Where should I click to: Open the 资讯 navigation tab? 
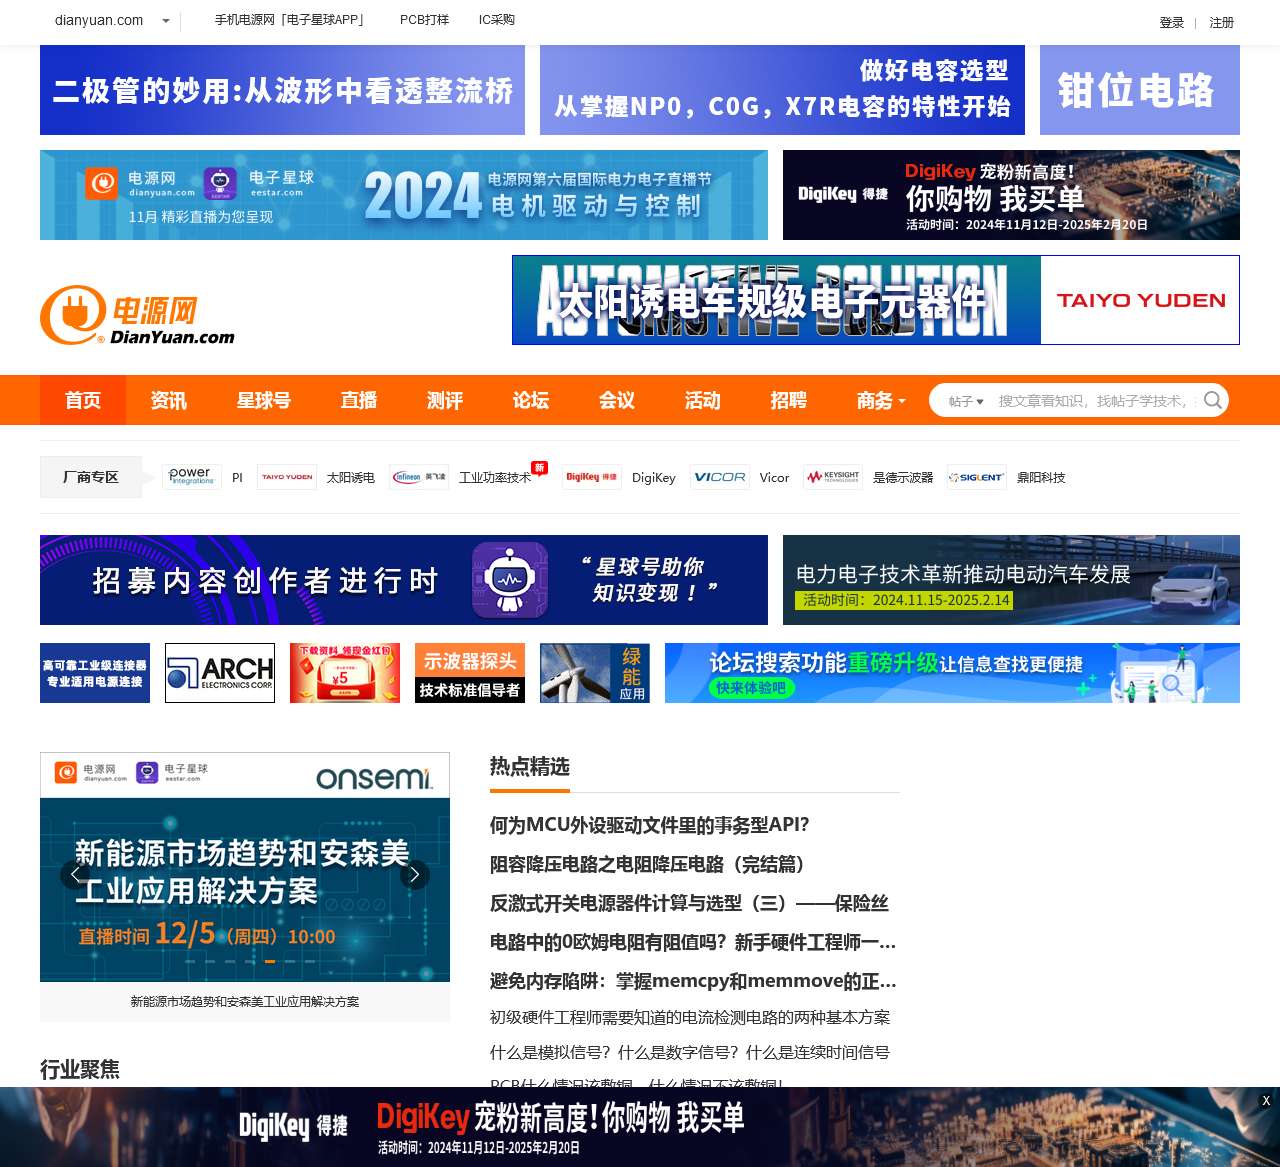(x=169, y=400)
